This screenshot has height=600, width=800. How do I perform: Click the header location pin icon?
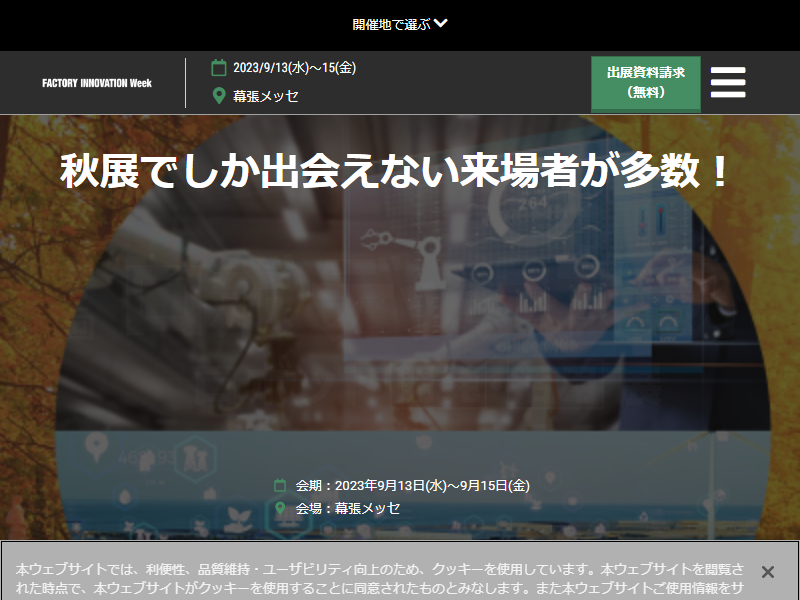(219, 95)
